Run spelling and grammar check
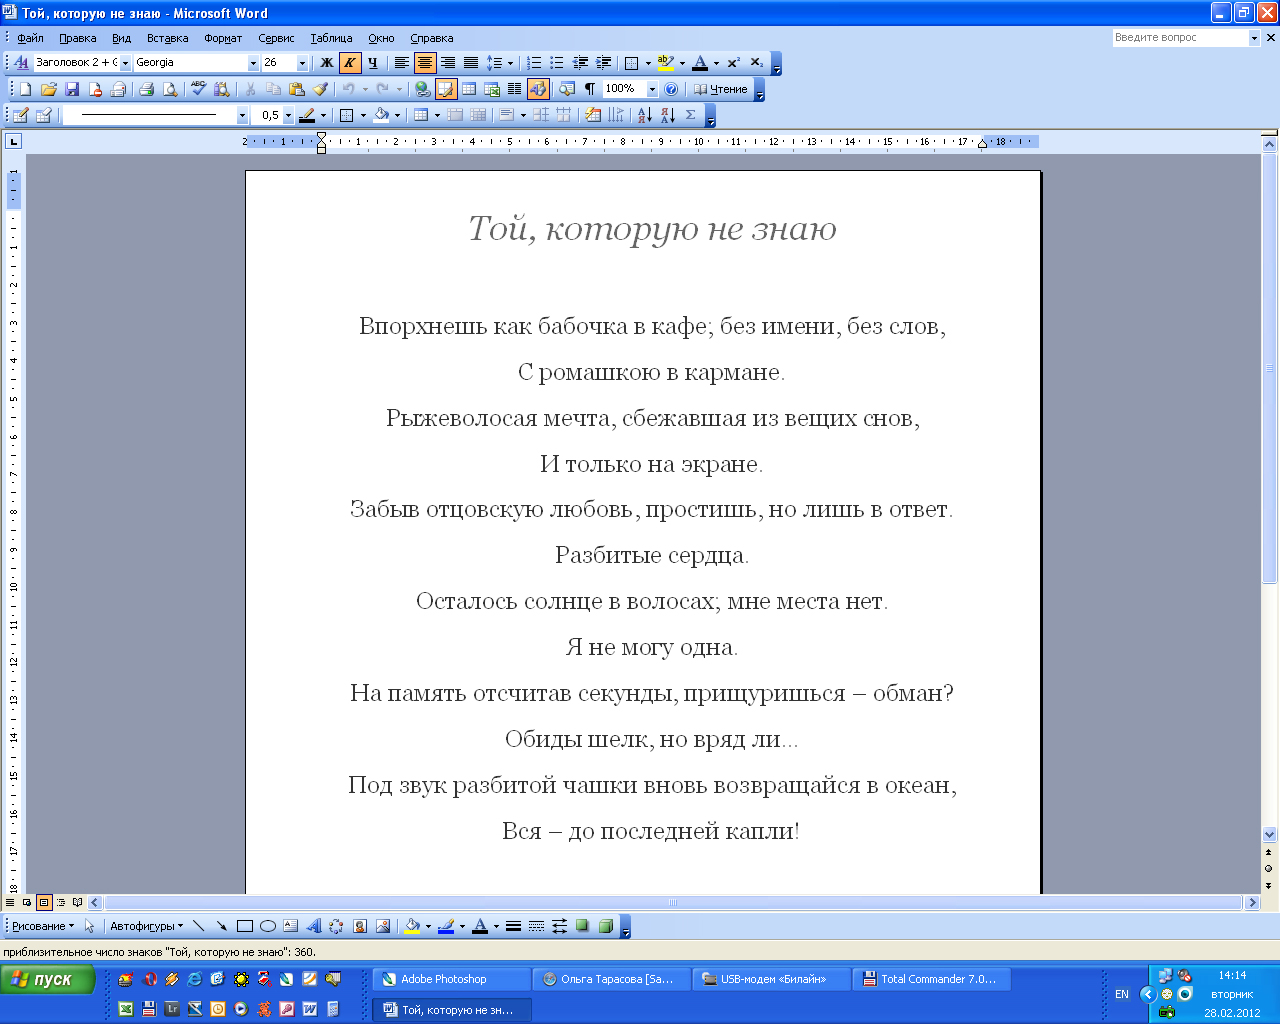Screen dimensions: 1280x1024 tap(199, 89)
